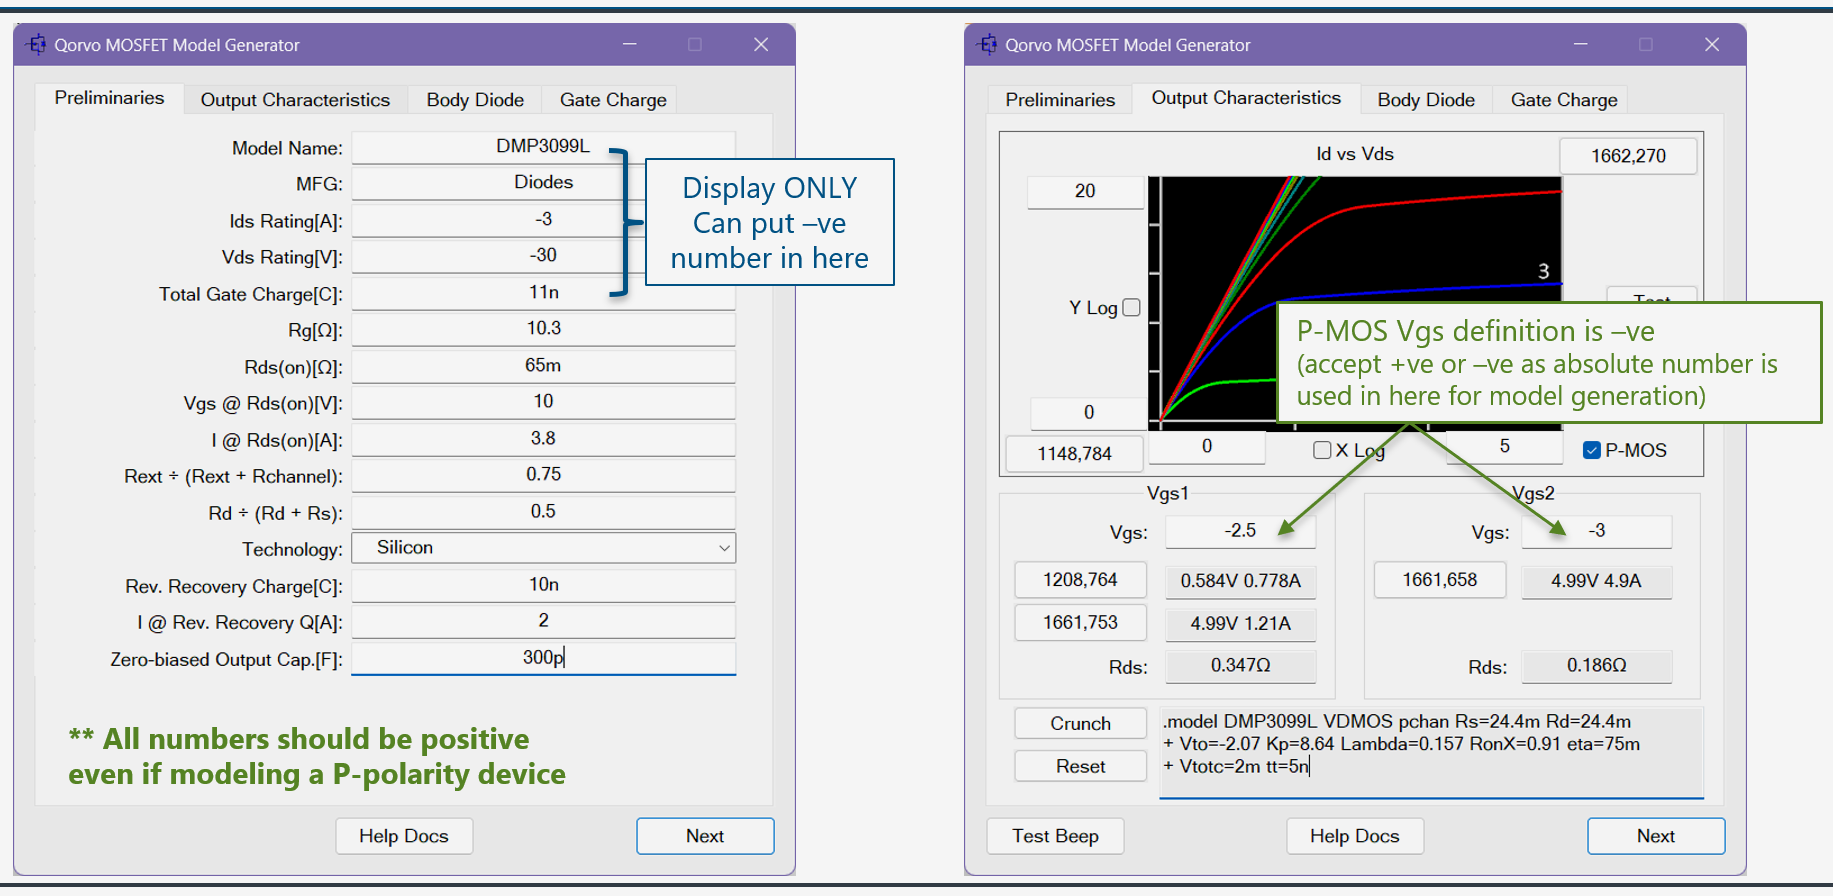Click the Vds Rating field
Viewport: 1833px width, 896px height.
coord(543,256)
